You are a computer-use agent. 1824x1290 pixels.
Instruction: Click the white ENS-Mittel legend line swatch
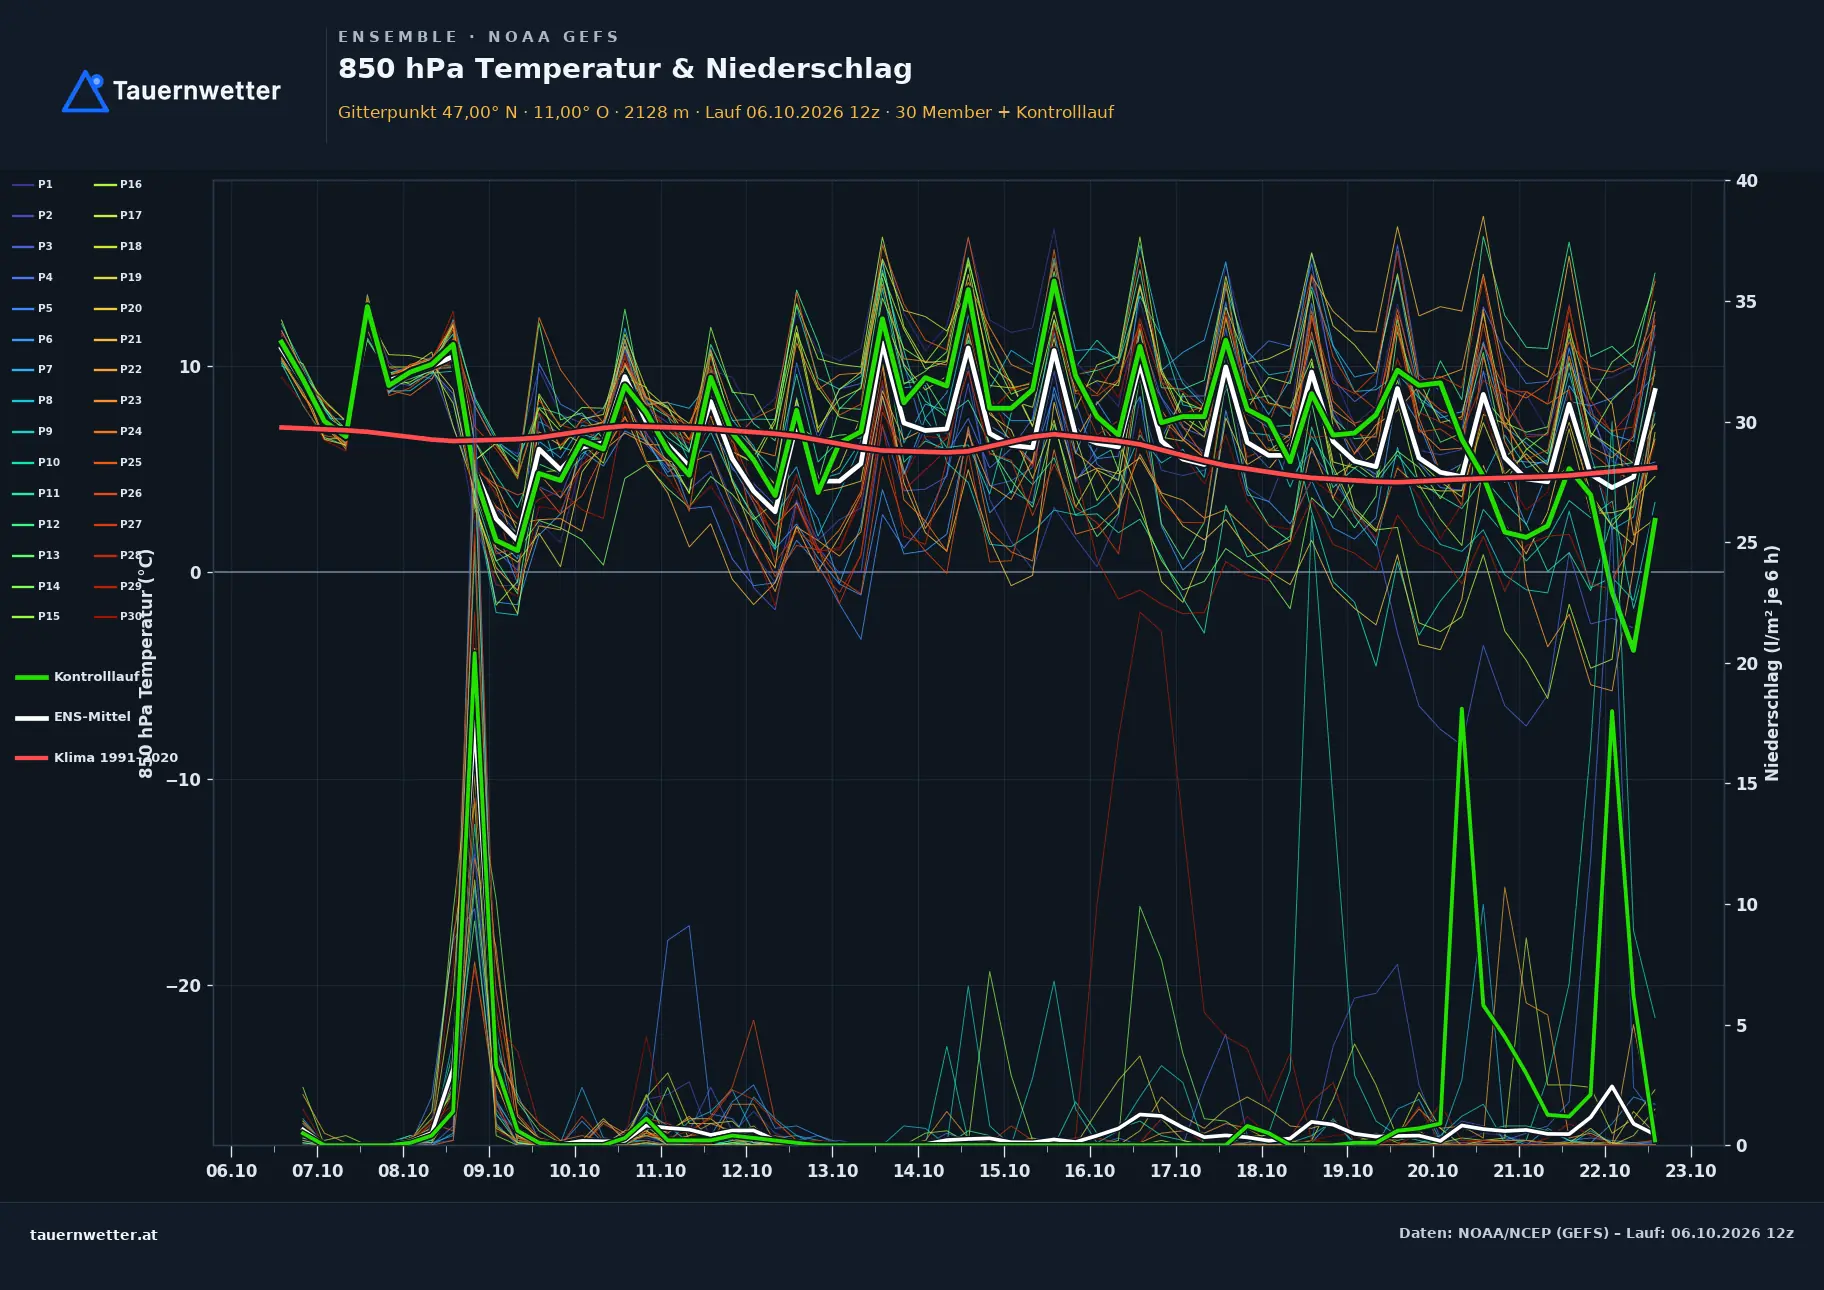click(32, 718)
